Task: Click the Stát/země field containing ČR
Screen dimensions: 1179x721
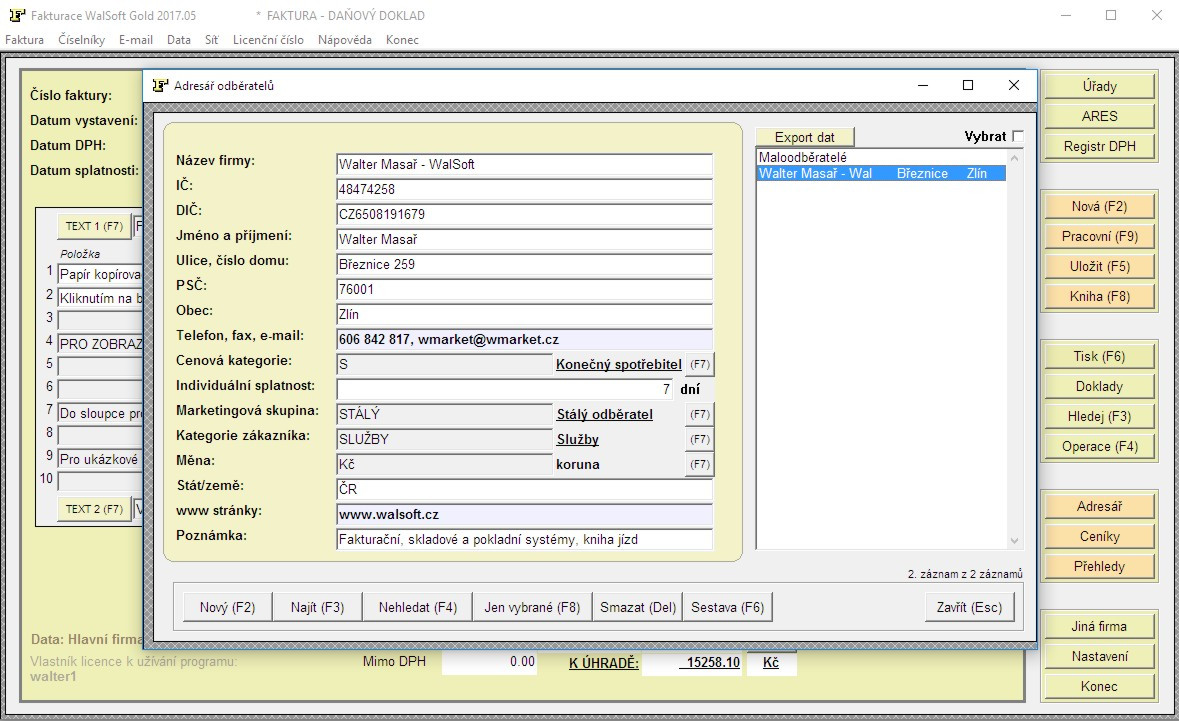Action: tap(524, 489)
